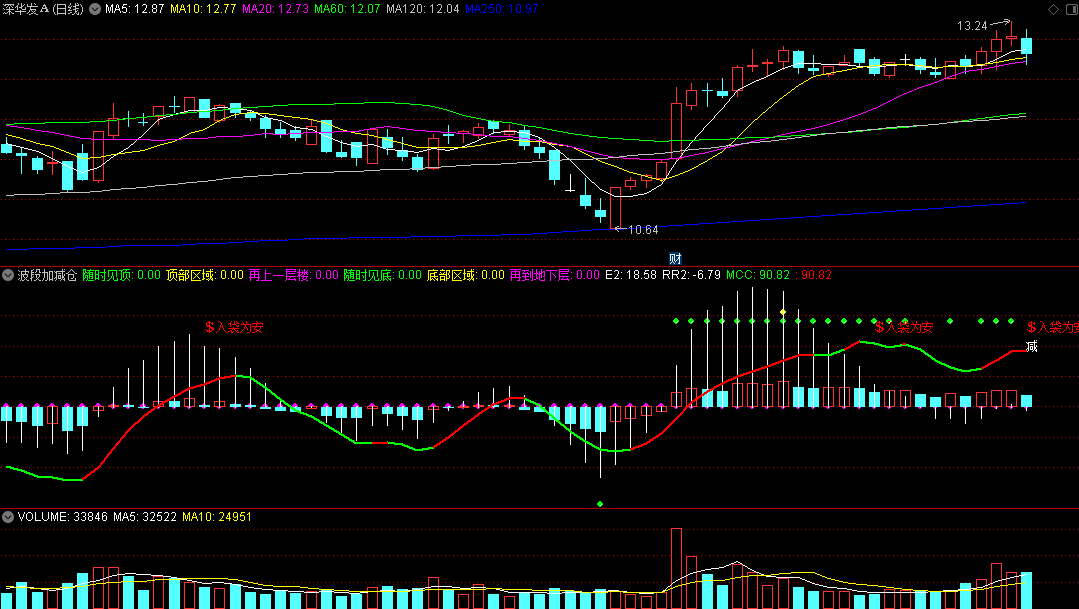1079x609 pixels.
Task: Click the E2: 18.58 value
Action: coord(631,275)
